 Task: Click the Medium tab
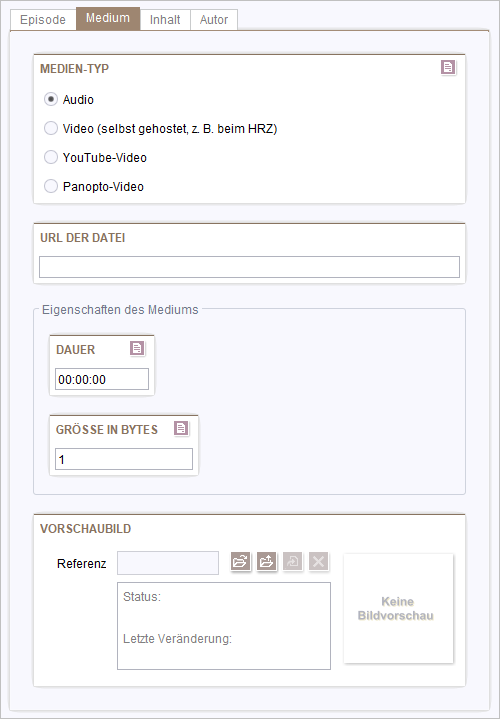(x=108, y=18)
